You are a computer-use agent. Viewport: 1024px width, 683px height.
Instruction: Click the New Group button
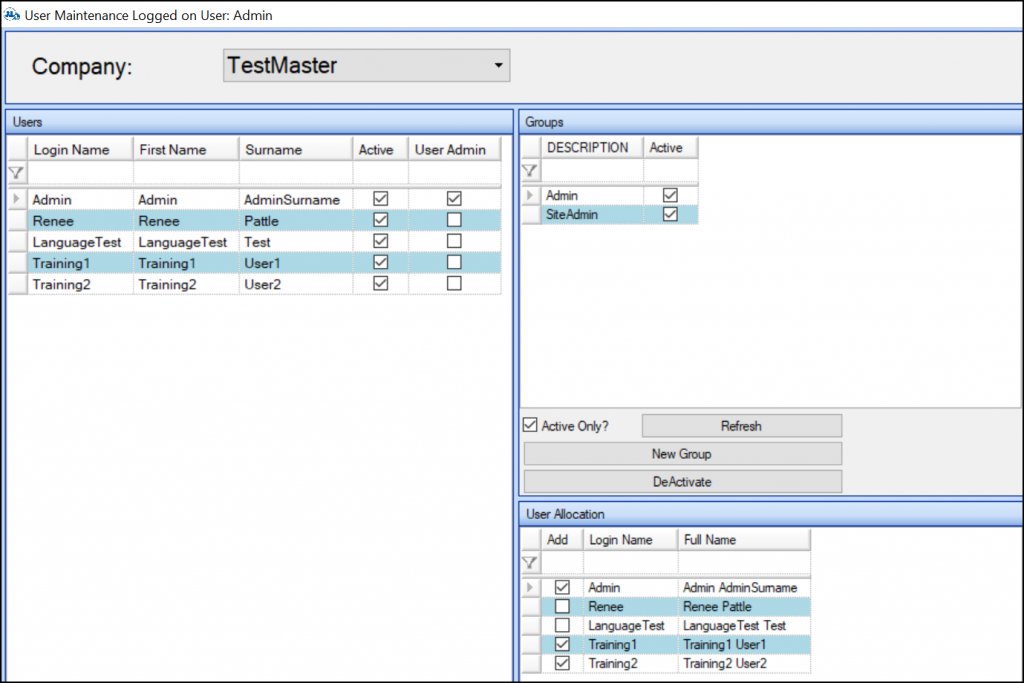click(682, 454)
